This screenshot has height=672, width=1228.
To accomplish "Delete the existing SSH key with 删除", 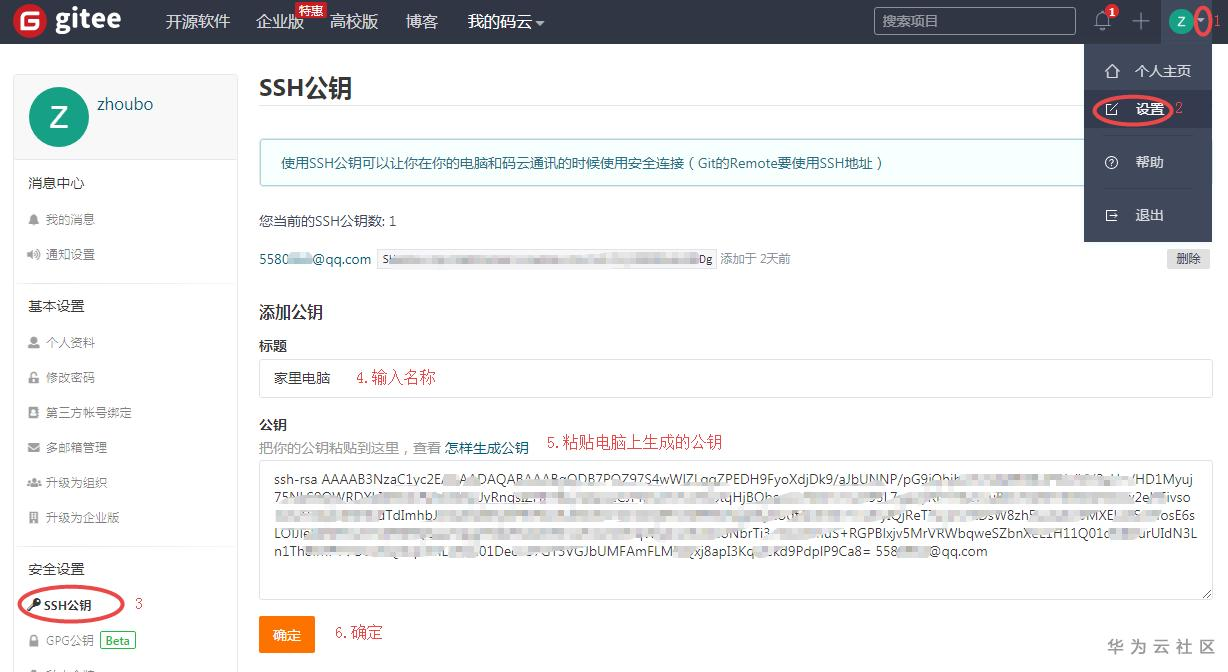I will [x=1188, y=258].
